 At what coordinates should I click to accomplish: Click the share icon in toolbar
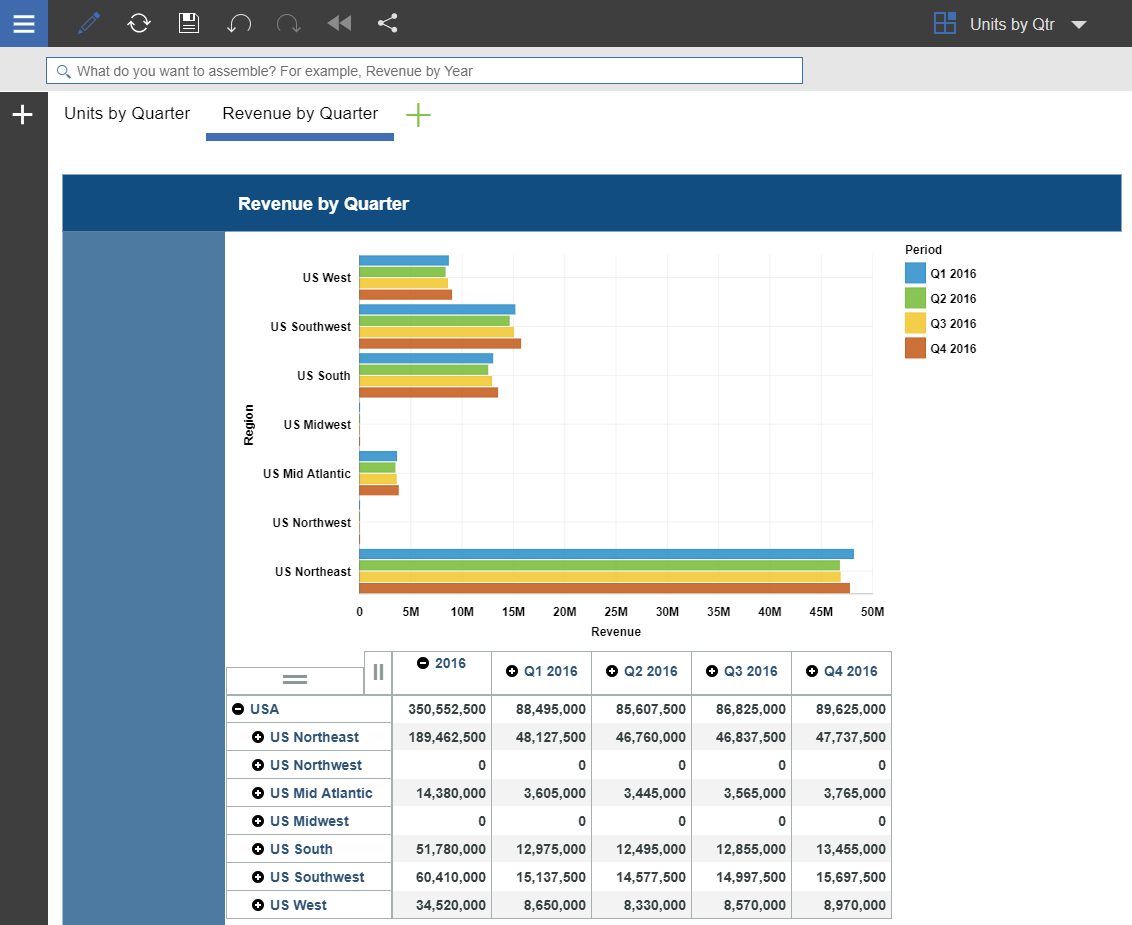(x=388, y=23)
